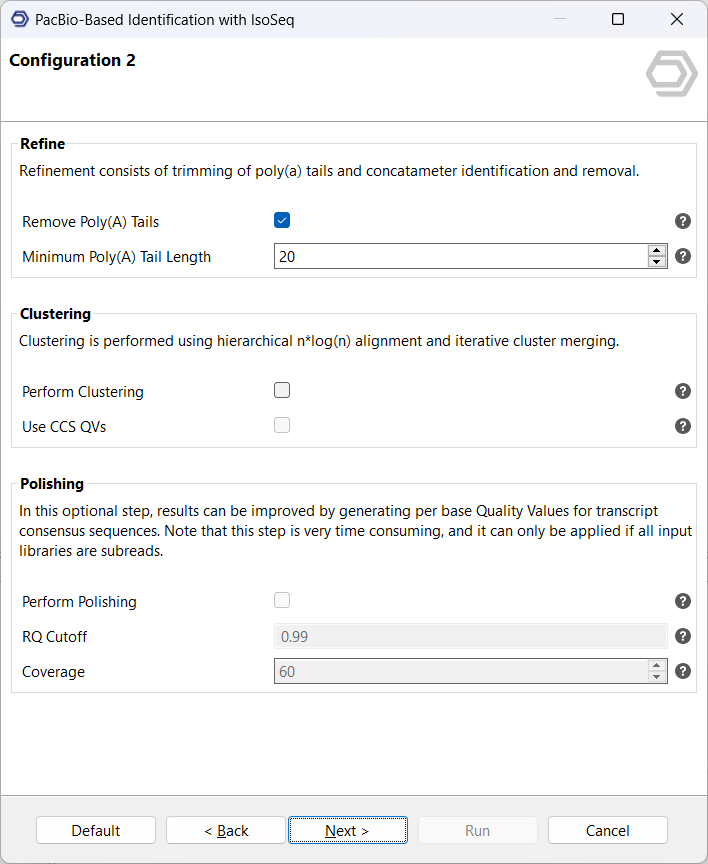The image size is (708, 864).
Task: Click the Next button
Action: [x=347, y=830]
